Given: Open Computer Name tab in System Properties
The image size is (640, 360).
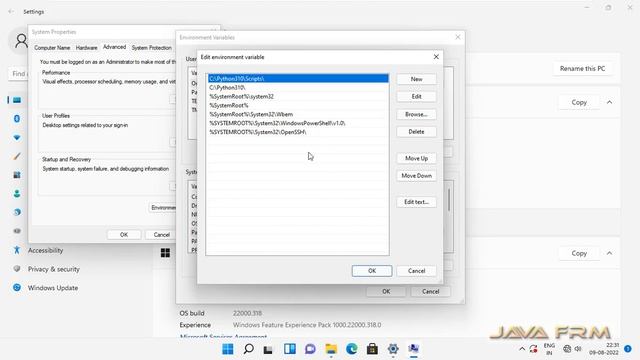Looking at the screenshot, I should coord(52,48).
